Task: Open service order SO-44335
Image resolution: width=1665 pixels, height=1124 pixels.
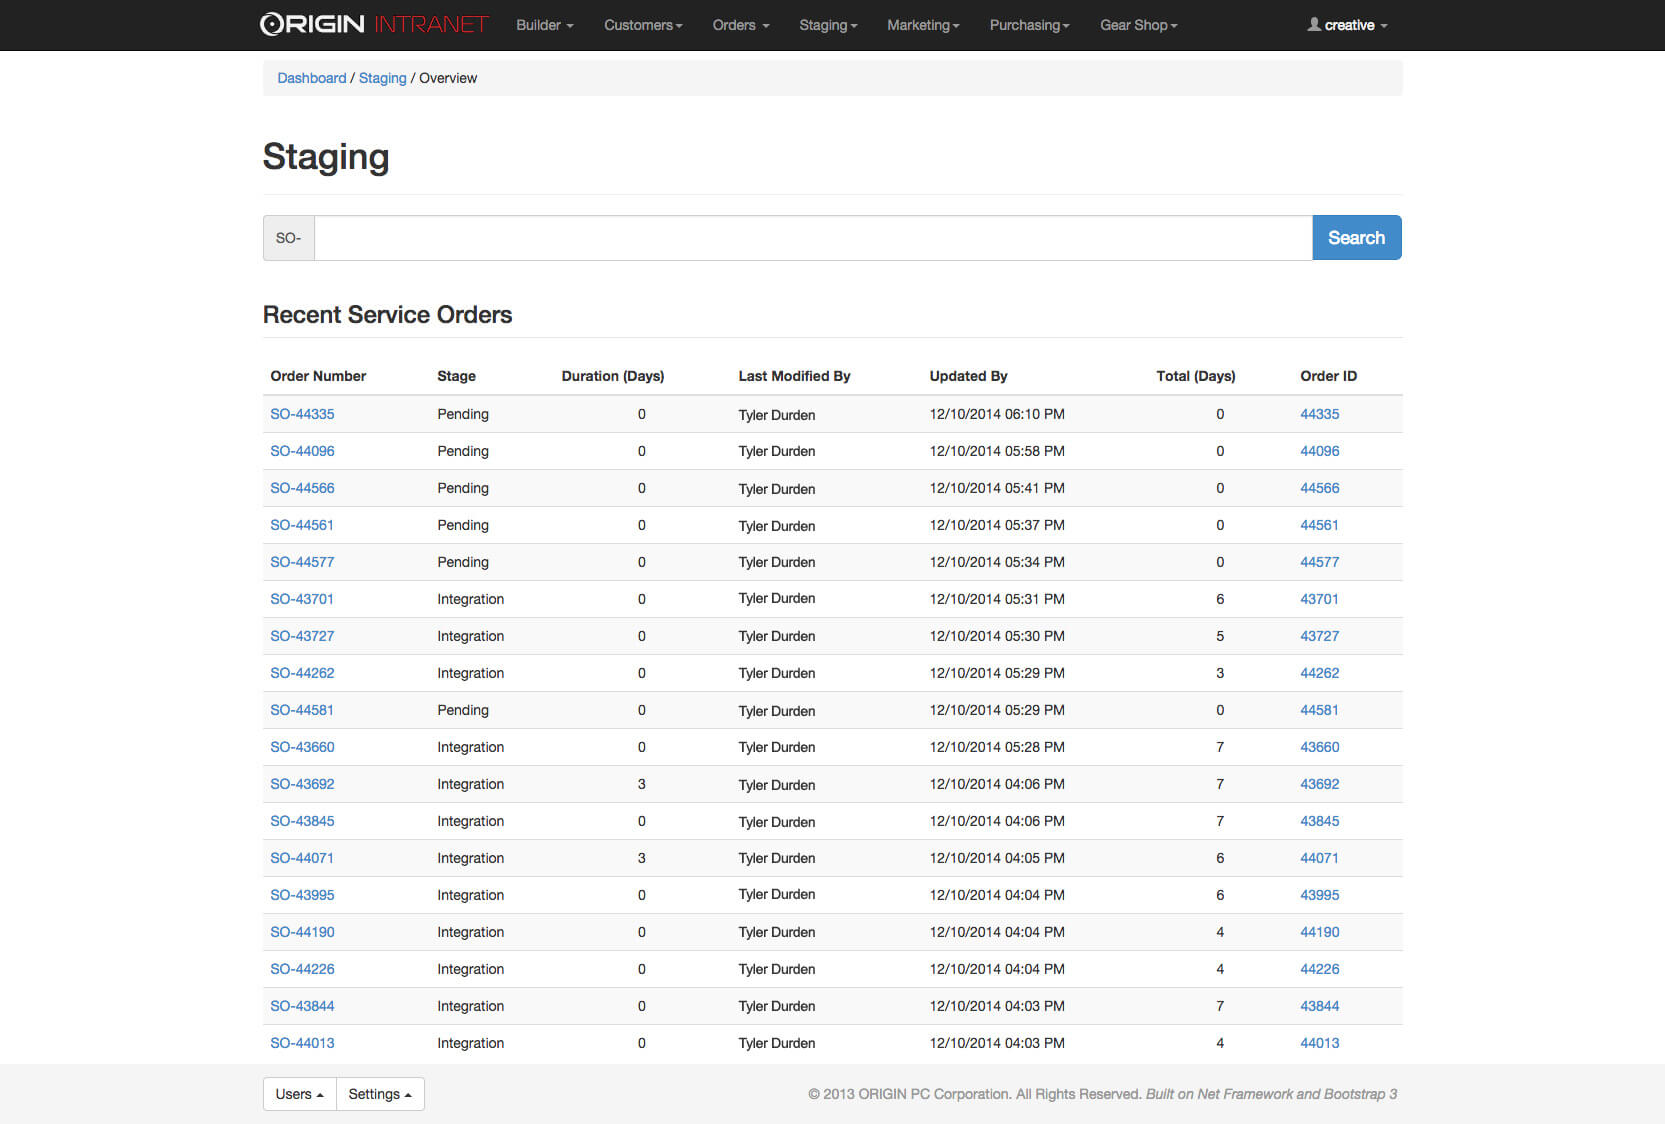Action: (x=302, y=414)
